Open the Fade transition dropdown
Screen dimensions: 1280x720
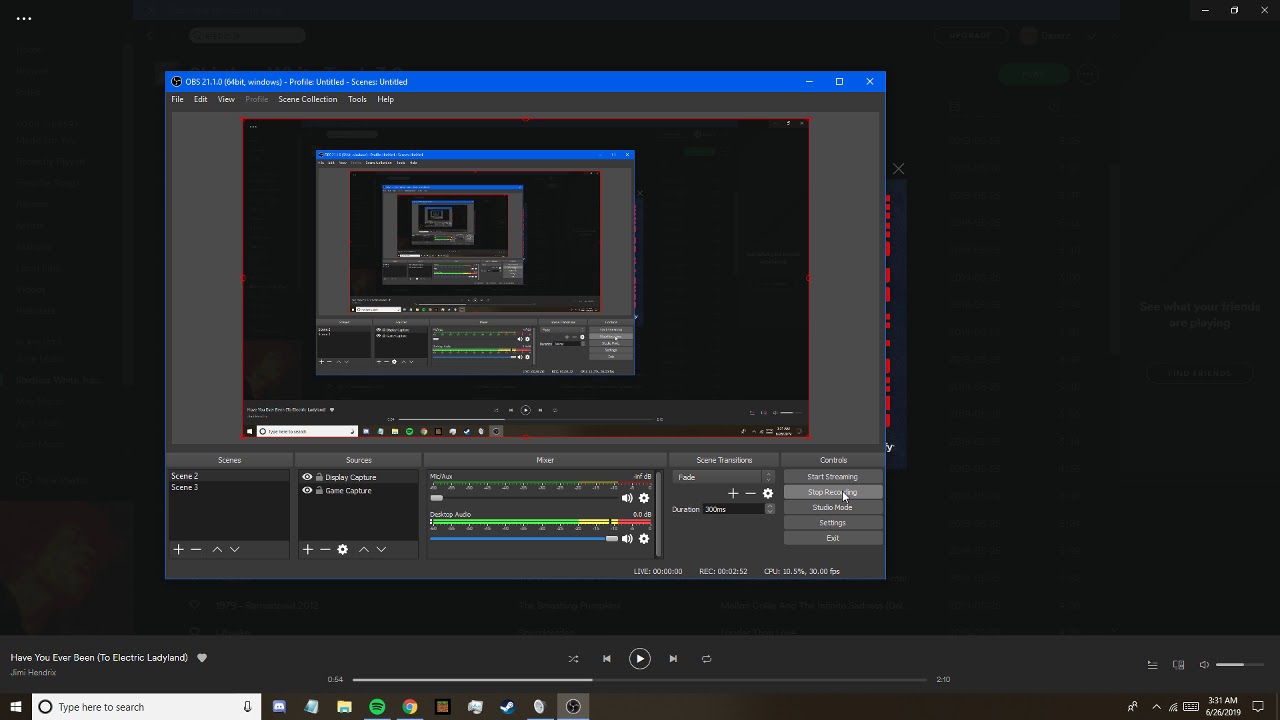(x=724, y=477)
